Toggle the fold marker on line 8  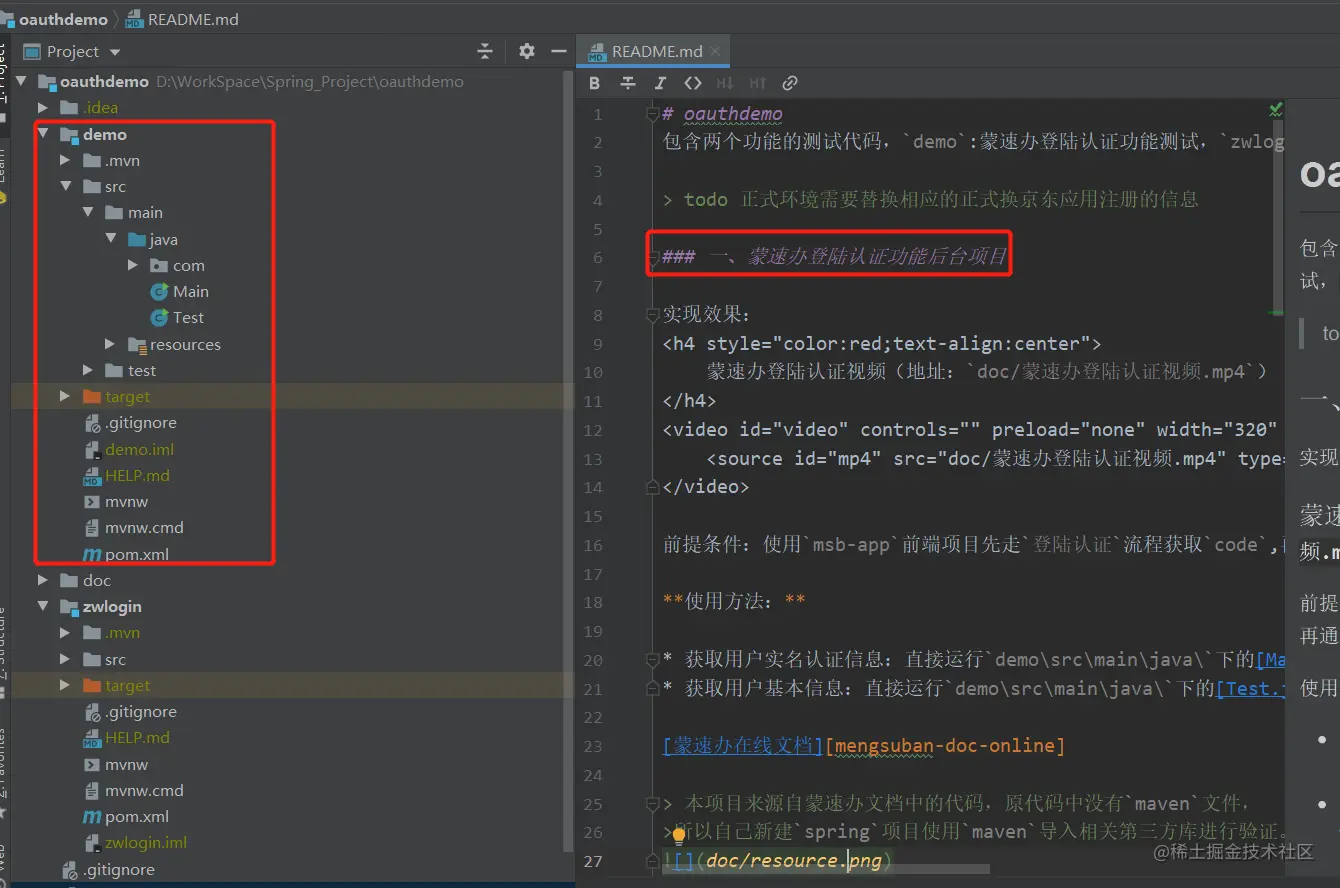pyautogui.click(x=653, y=315)
